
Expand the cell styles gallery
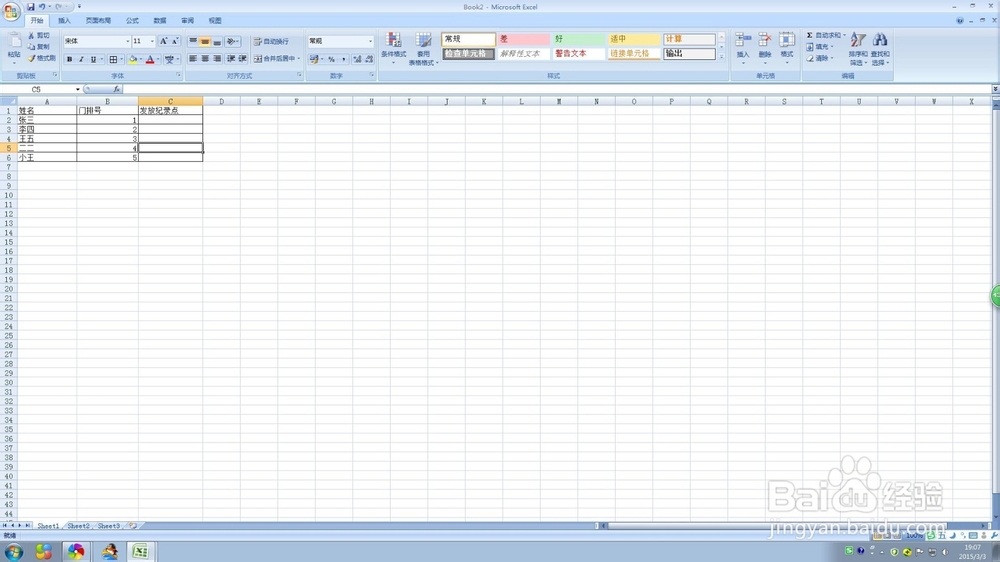[x=721, y=57]
